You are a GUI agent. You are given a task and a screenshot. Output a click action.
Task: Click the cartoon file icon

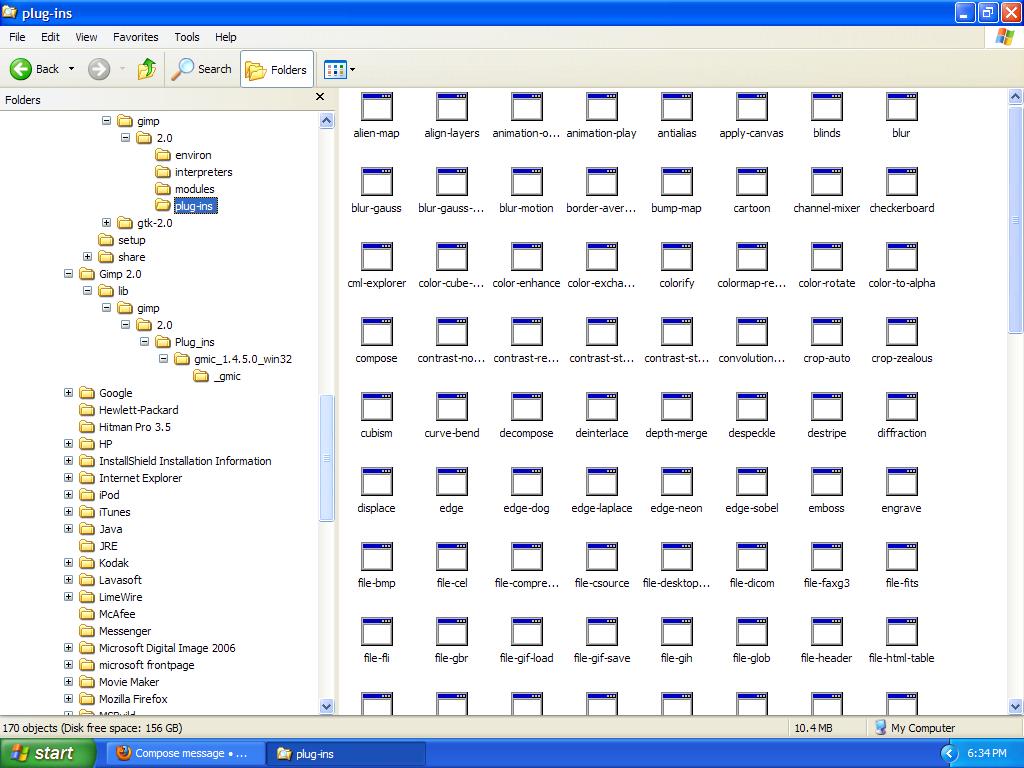pos(752,182)
